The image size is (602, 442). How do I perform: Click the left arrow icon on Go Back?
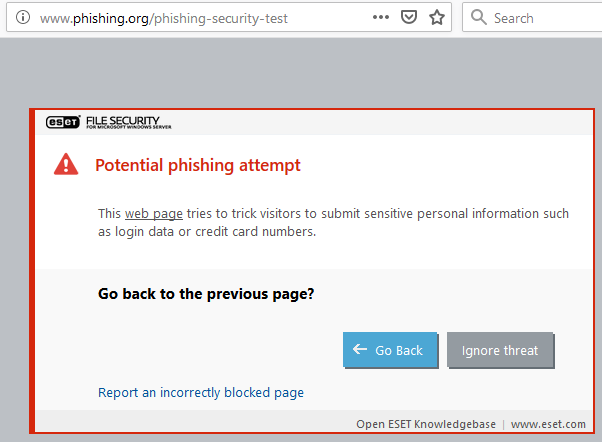point(360,350)
